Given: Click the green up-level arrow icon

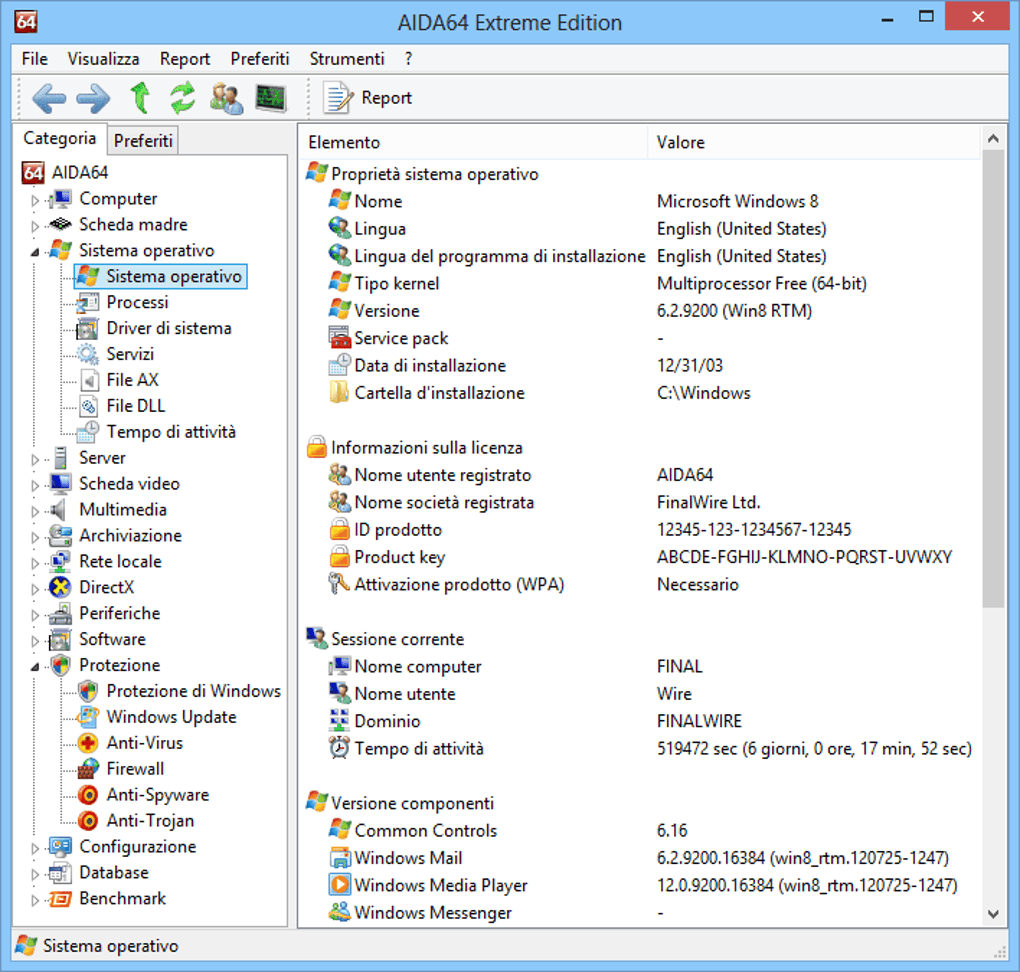Looking at the screenshot, I should point(140,98).
